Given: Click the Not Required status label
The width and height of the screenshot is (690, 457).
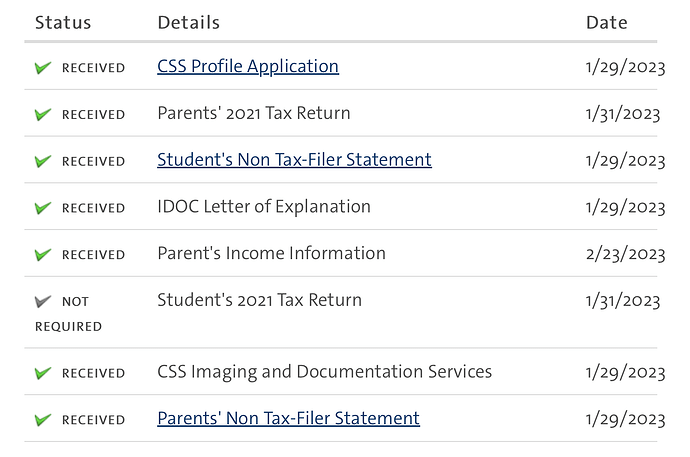Looking at the screenshot, I should point(69,313).
